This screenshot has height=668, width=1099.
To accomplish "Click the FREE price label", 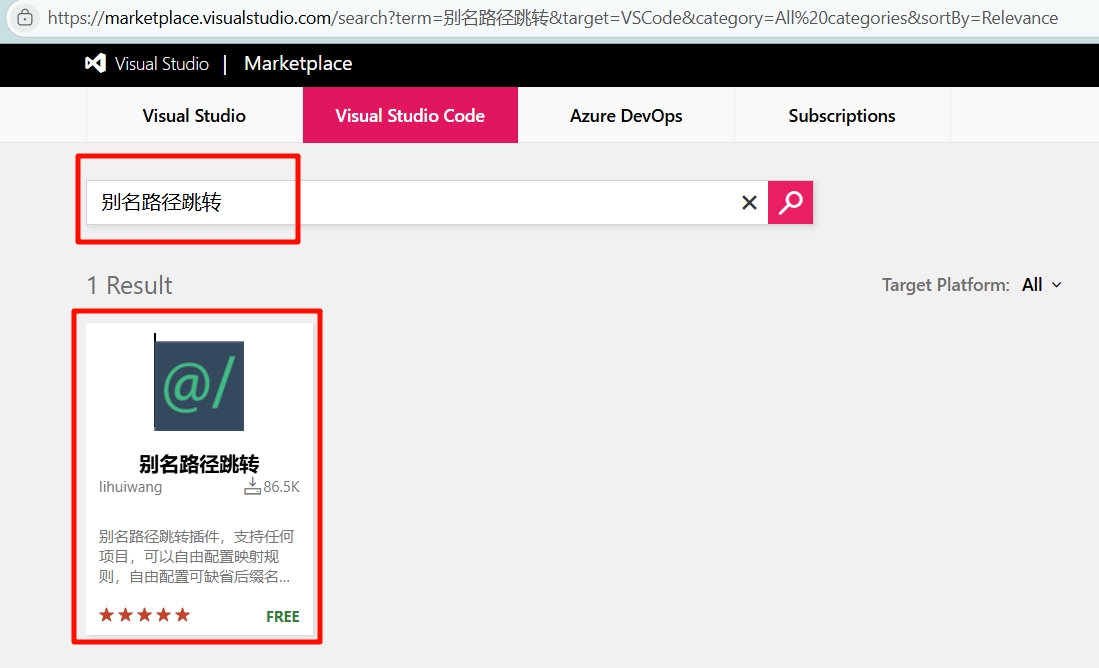I will click(x=282, y=616).
